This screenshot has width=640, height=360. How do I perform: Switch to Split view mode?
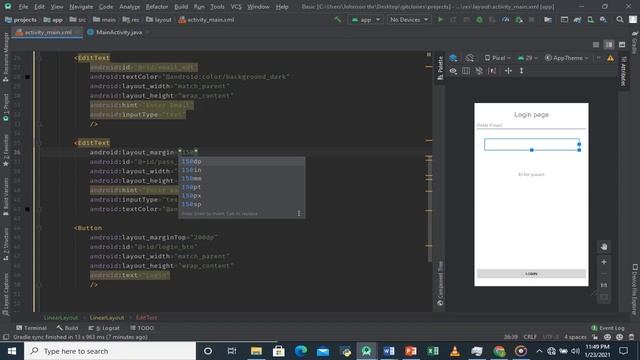(x=609, y=44)
